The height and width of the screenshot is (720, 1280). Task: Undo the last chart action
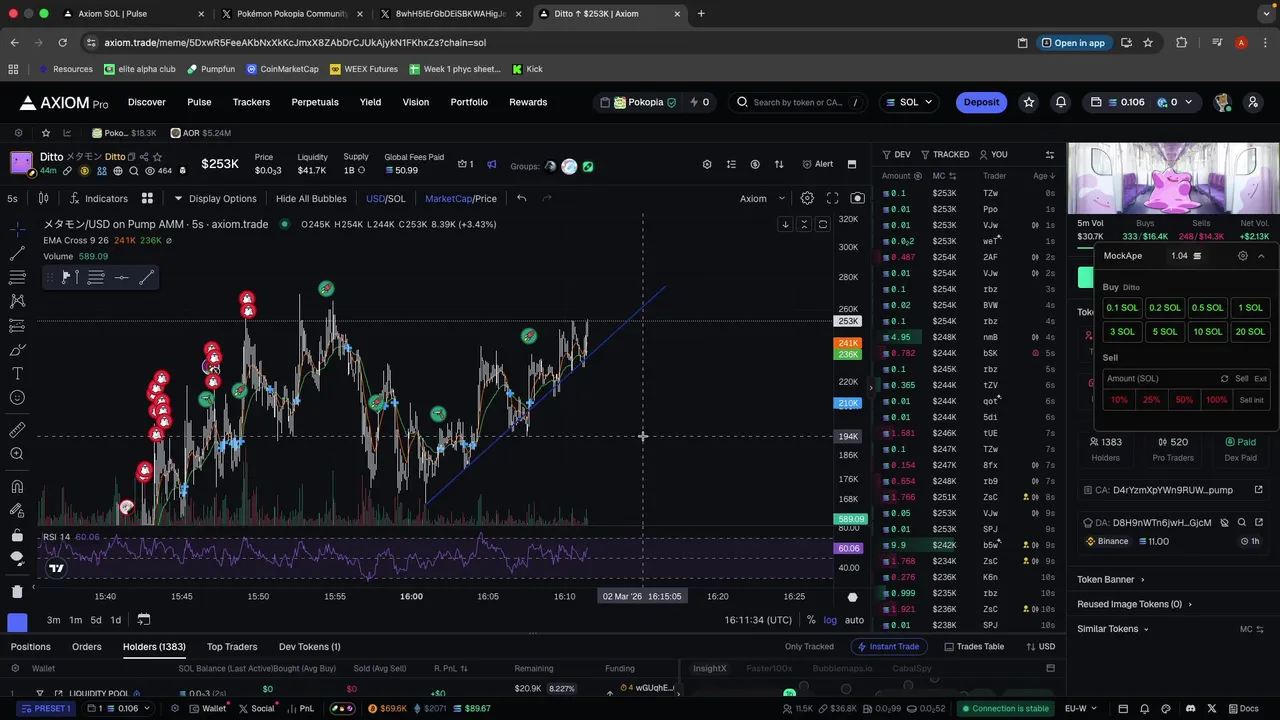pyautogui.click(x=521, y=198)
